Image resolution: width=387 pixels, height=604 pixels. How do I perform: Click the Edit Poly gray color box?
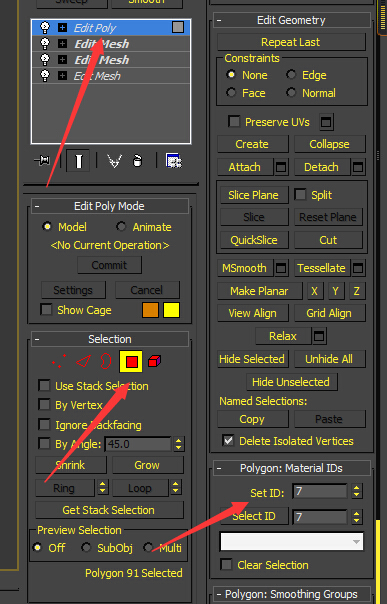tap(178, 27)
